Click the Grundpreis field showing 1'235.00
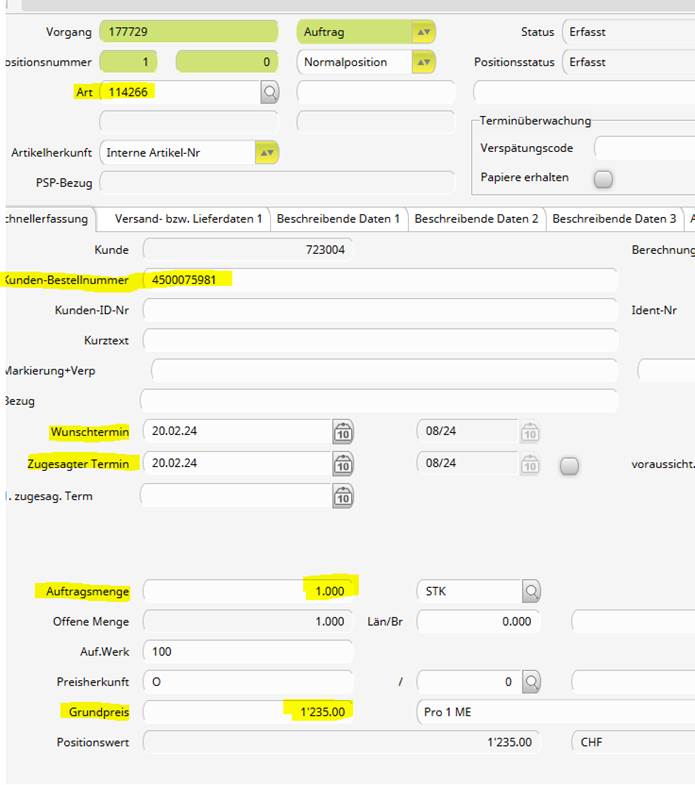The width and height of the screenshot is (695, 785). pos(248,712)
